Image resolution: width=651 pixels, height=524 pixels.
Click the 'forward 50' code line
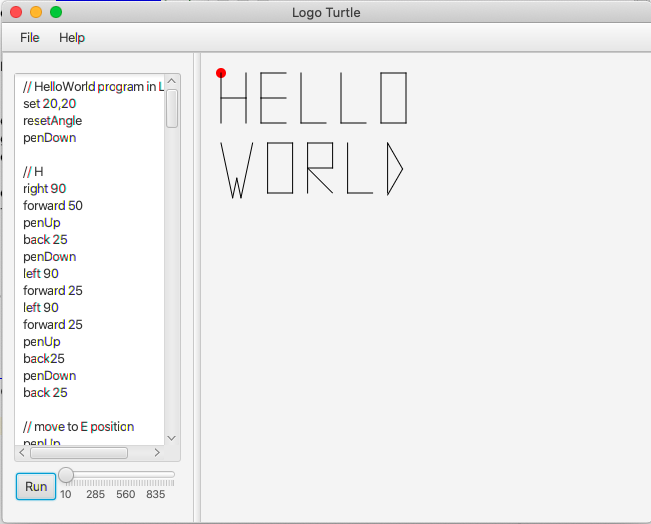(53, 206)
